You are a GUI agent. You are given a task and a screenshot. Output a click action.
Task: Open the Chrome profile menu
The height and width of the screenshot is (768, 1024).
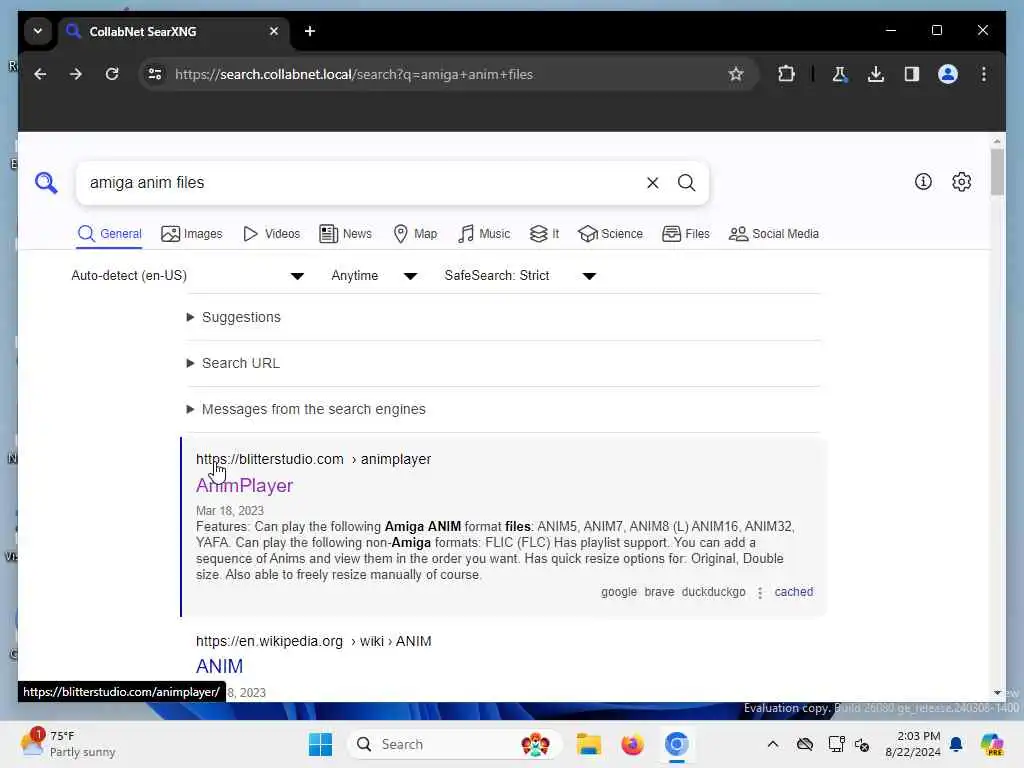tap(948, 74)
